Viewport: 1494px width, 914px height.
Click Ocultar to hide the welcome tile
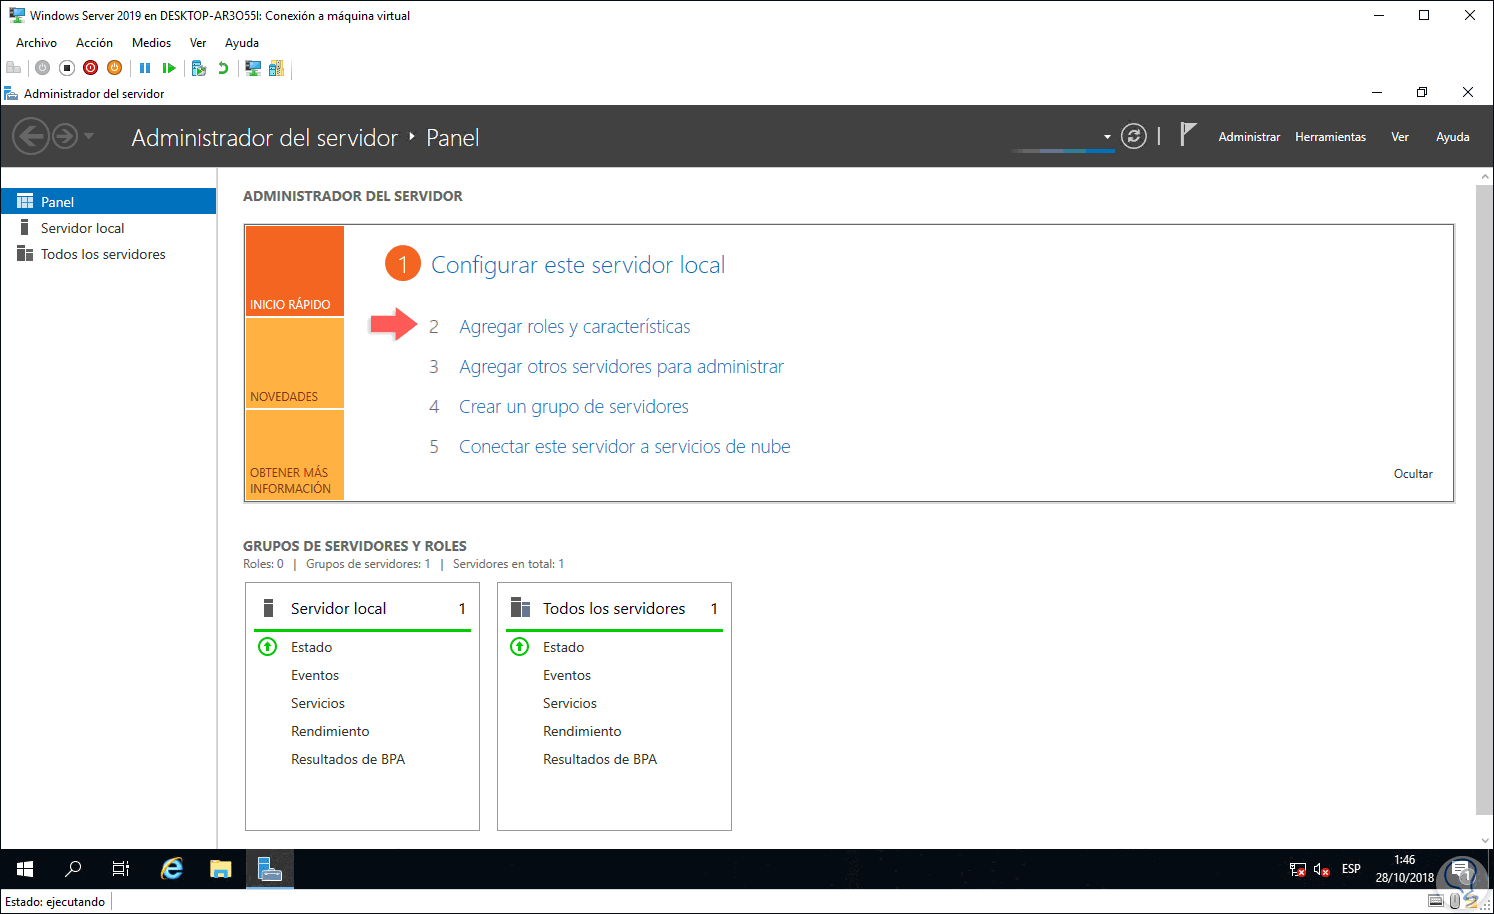(x=1413, y=474)
